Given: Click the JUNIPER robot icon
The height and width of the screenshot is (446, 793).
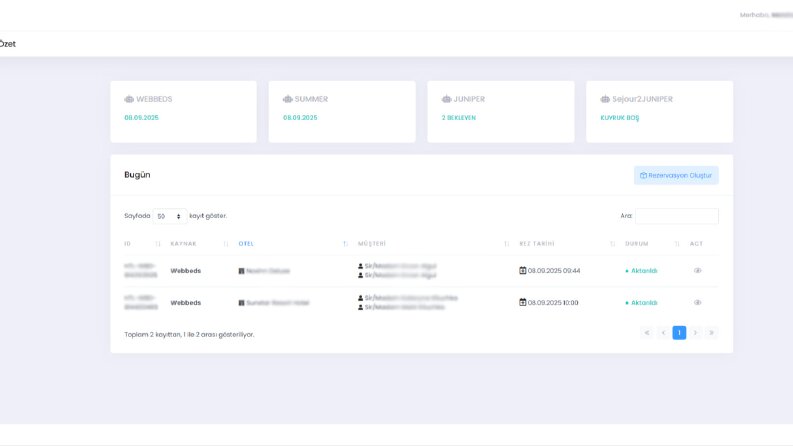Looking at the screenshot, I should point(447,99).
